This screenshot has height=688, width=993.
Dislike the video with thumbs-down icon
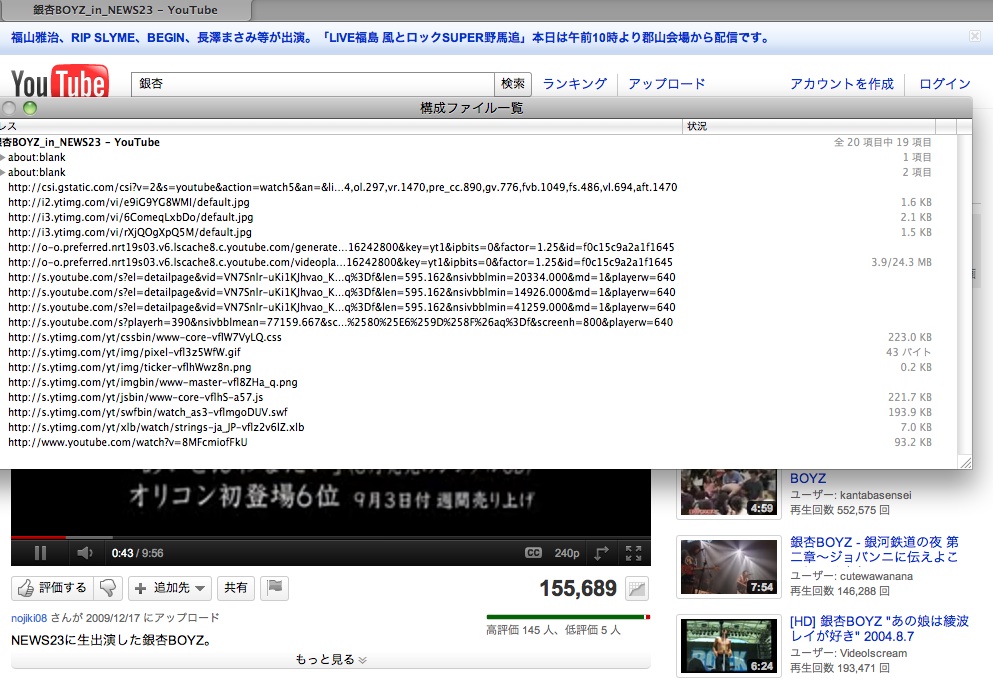108,588
